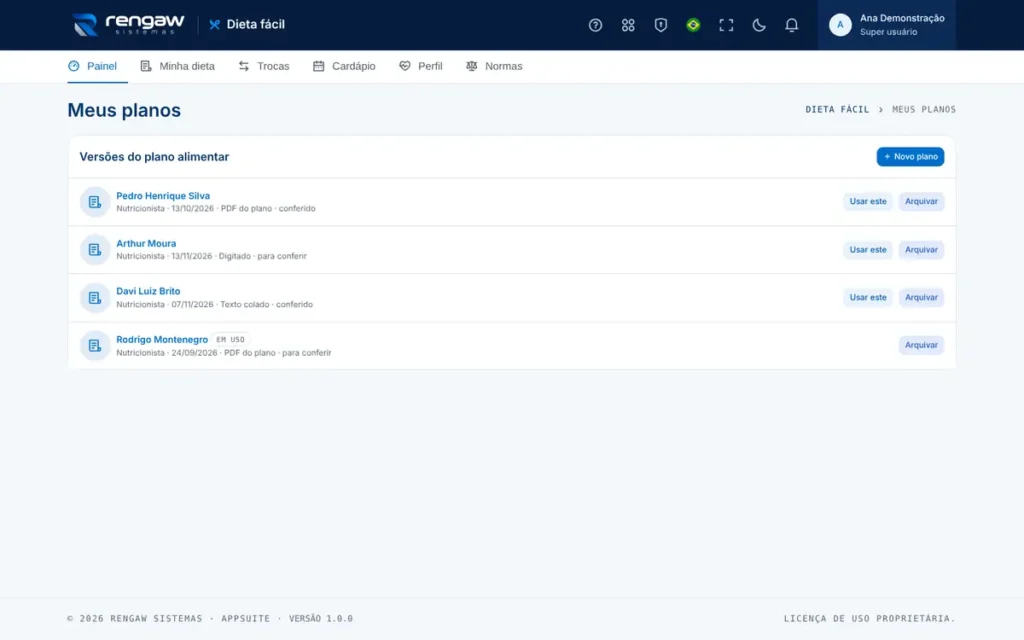
Task: Click document icon beside Rodrigo Montenegro
Action: pos(95,345)
